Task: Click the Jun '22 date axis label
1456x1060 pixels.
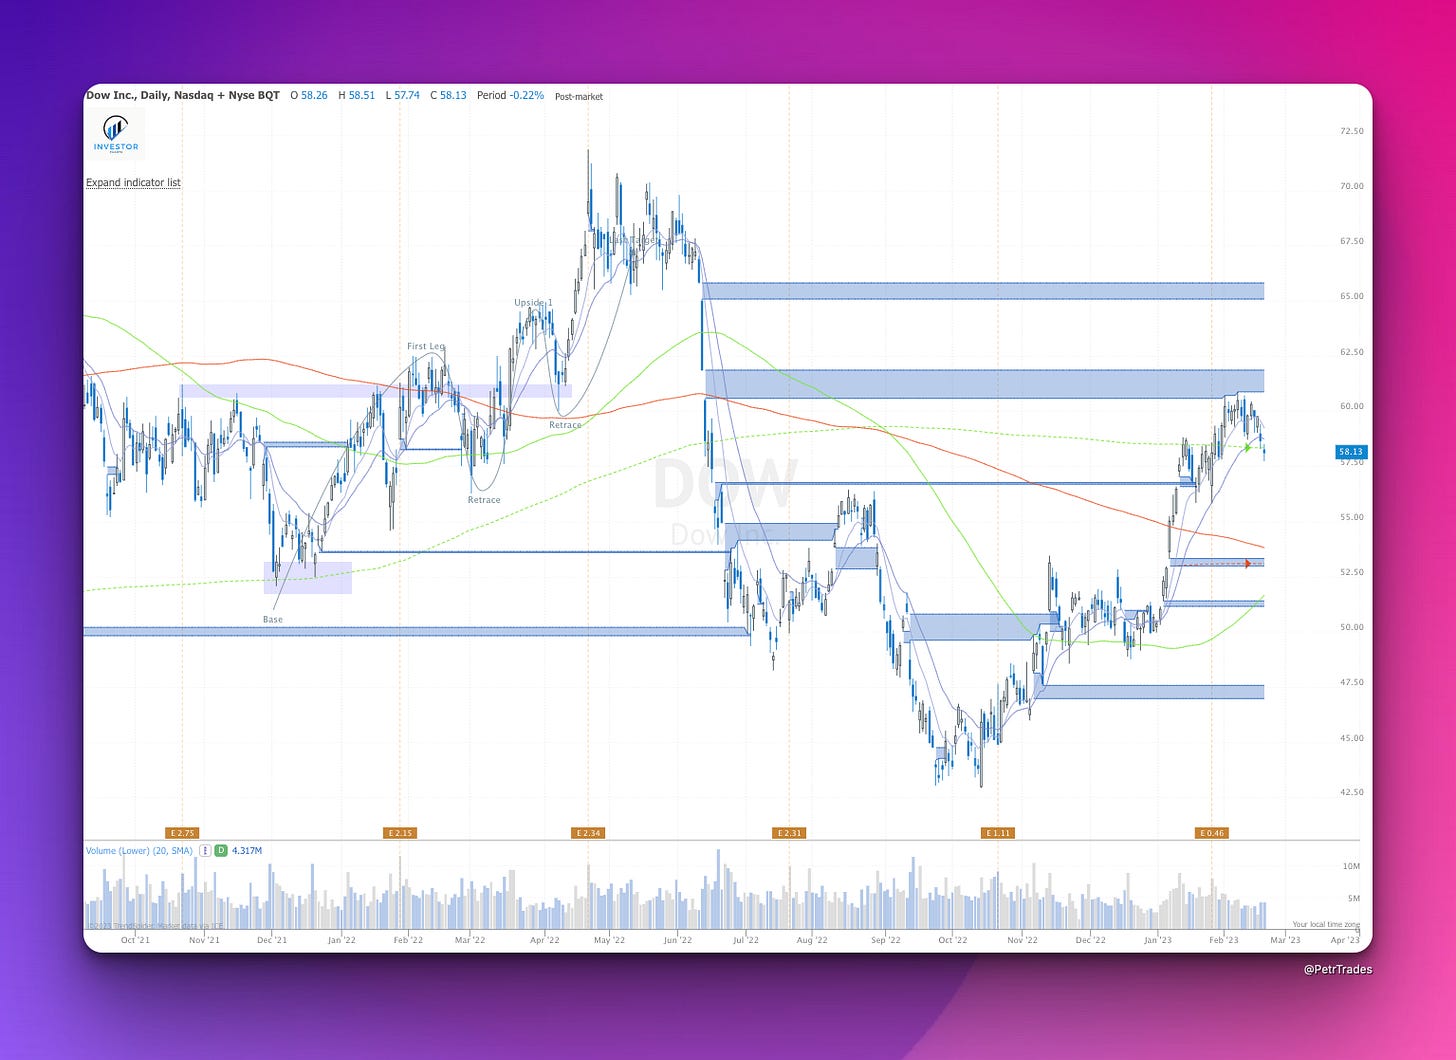Action: (677, 940)
